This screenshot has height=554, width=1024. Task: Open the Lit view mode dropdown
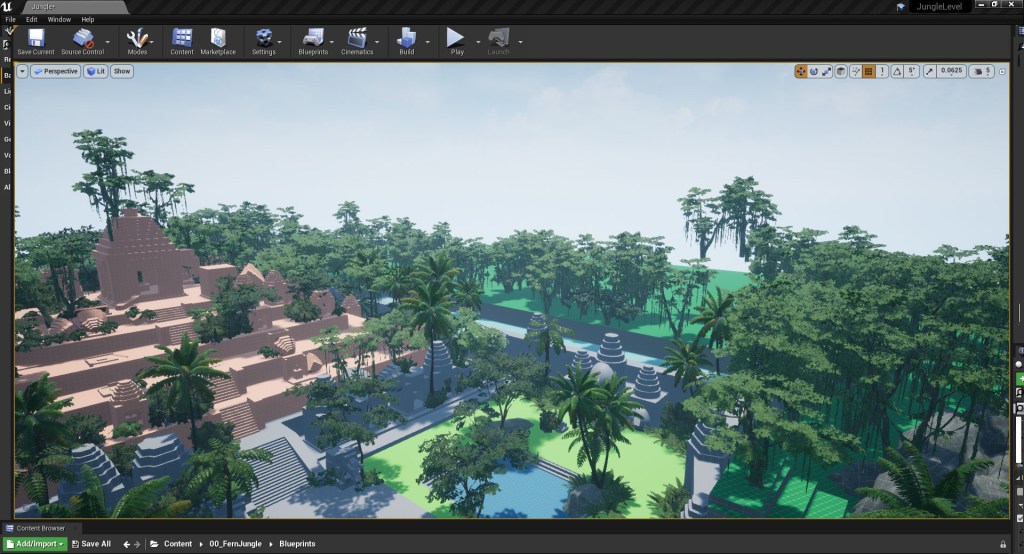[95, 71]
